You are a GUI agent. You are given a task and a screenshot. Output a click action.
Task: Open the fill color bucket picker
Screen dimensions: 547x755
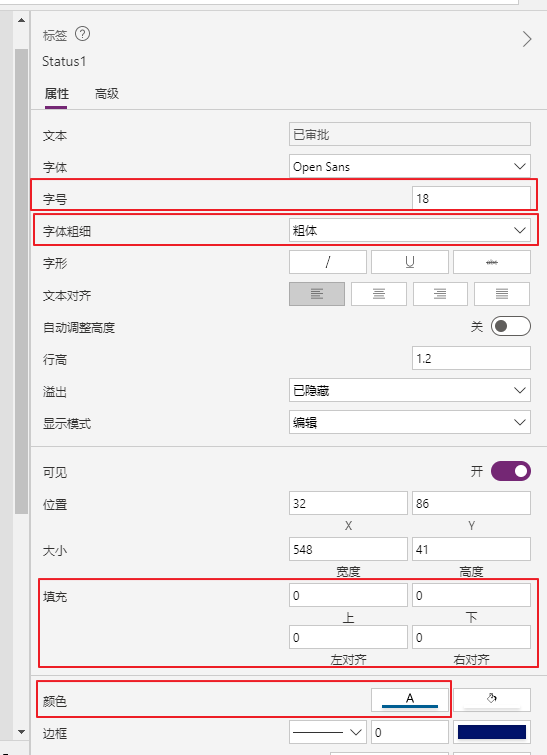pyautogui.click(x=492, y=700)
